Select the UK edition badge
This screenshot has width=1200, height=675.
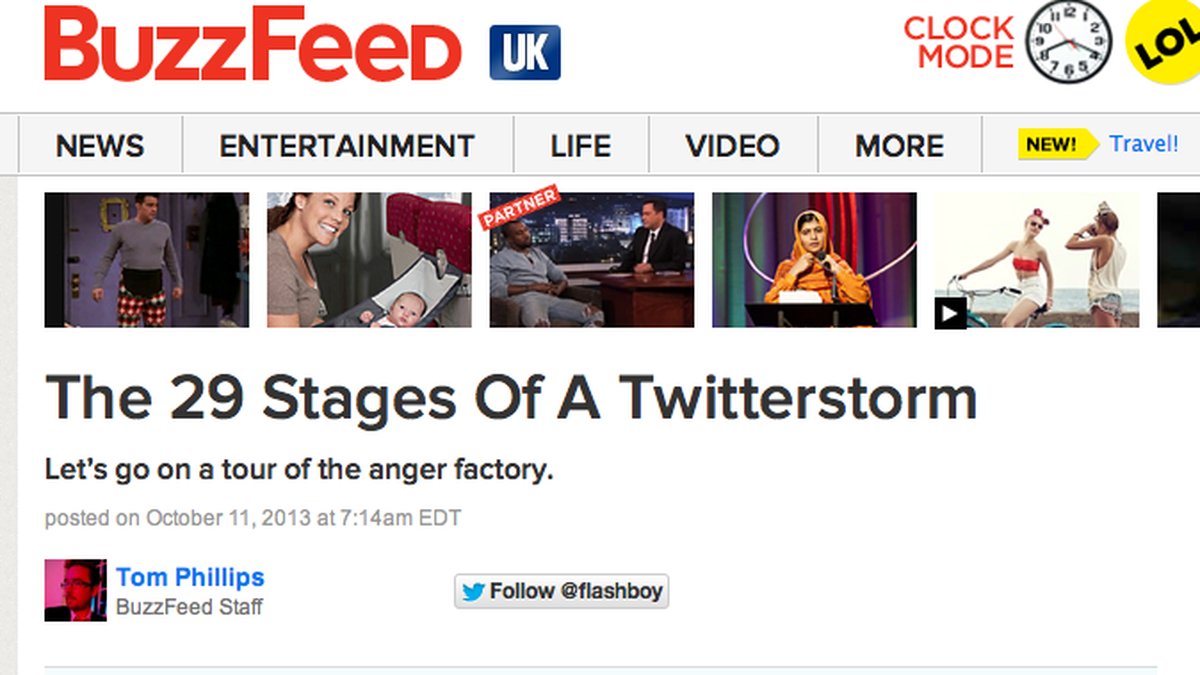pos(525,53)
